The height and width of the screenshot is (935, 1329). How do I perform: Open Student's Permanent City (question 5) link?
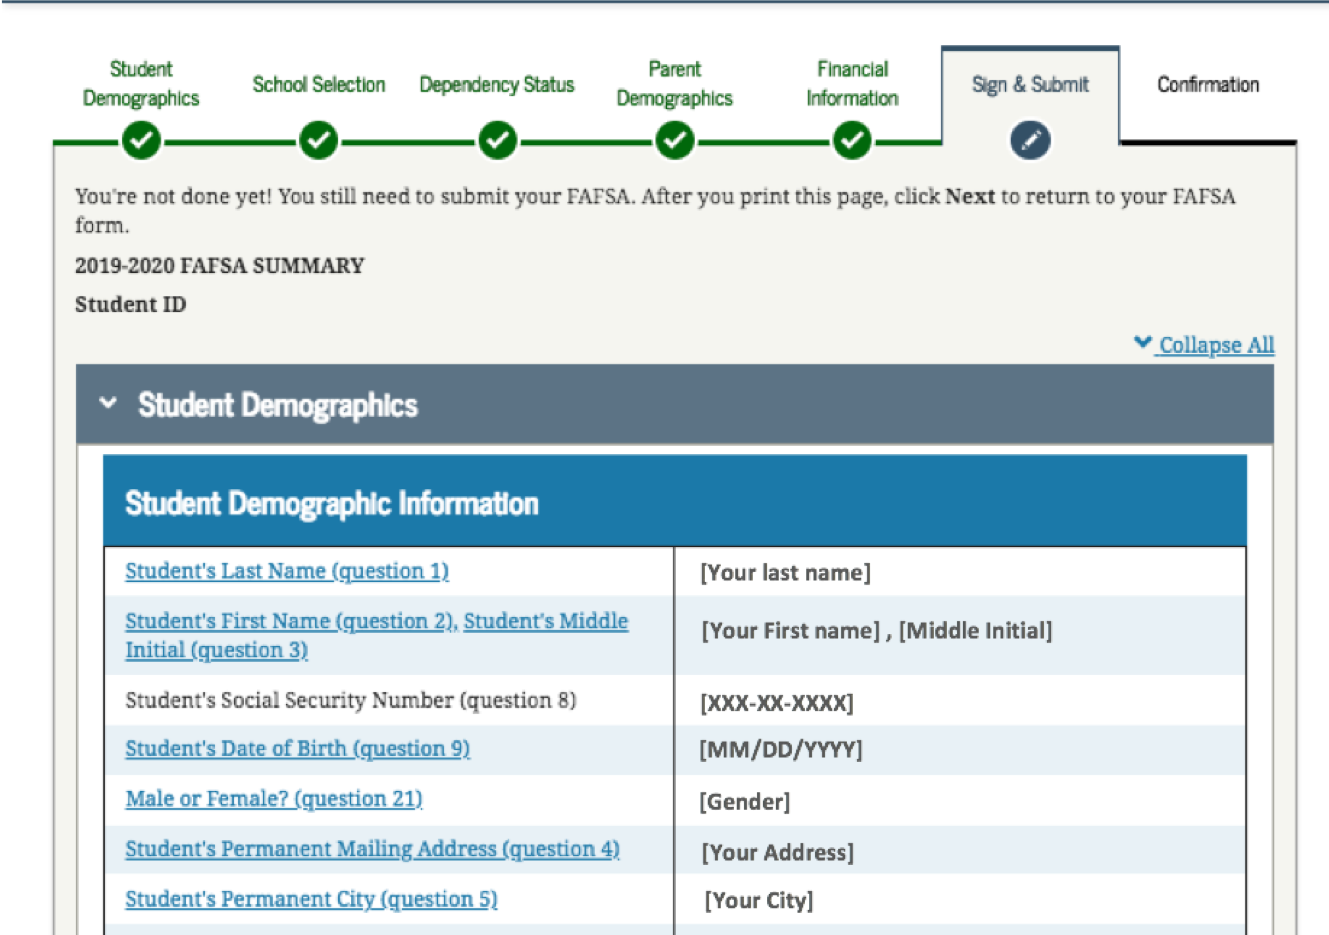pos(311,899)
